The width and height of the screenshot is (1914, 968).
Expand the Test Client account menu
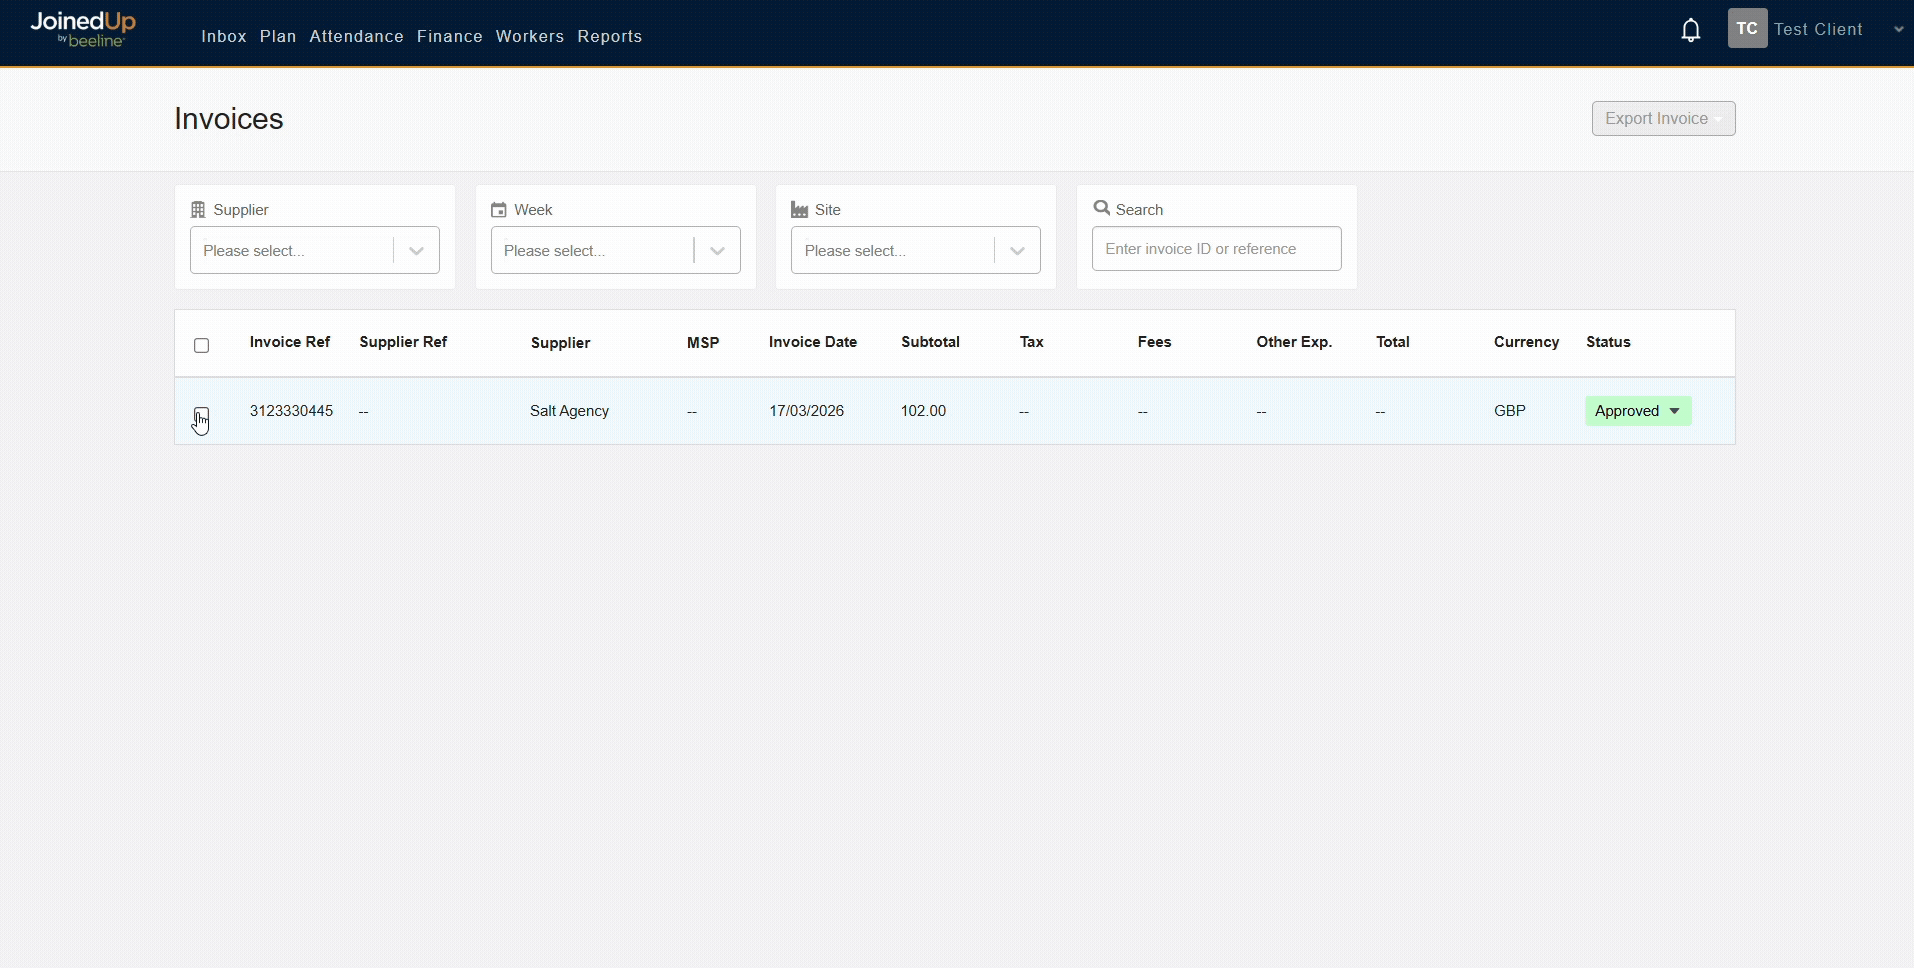click(x=1897, y=30)
